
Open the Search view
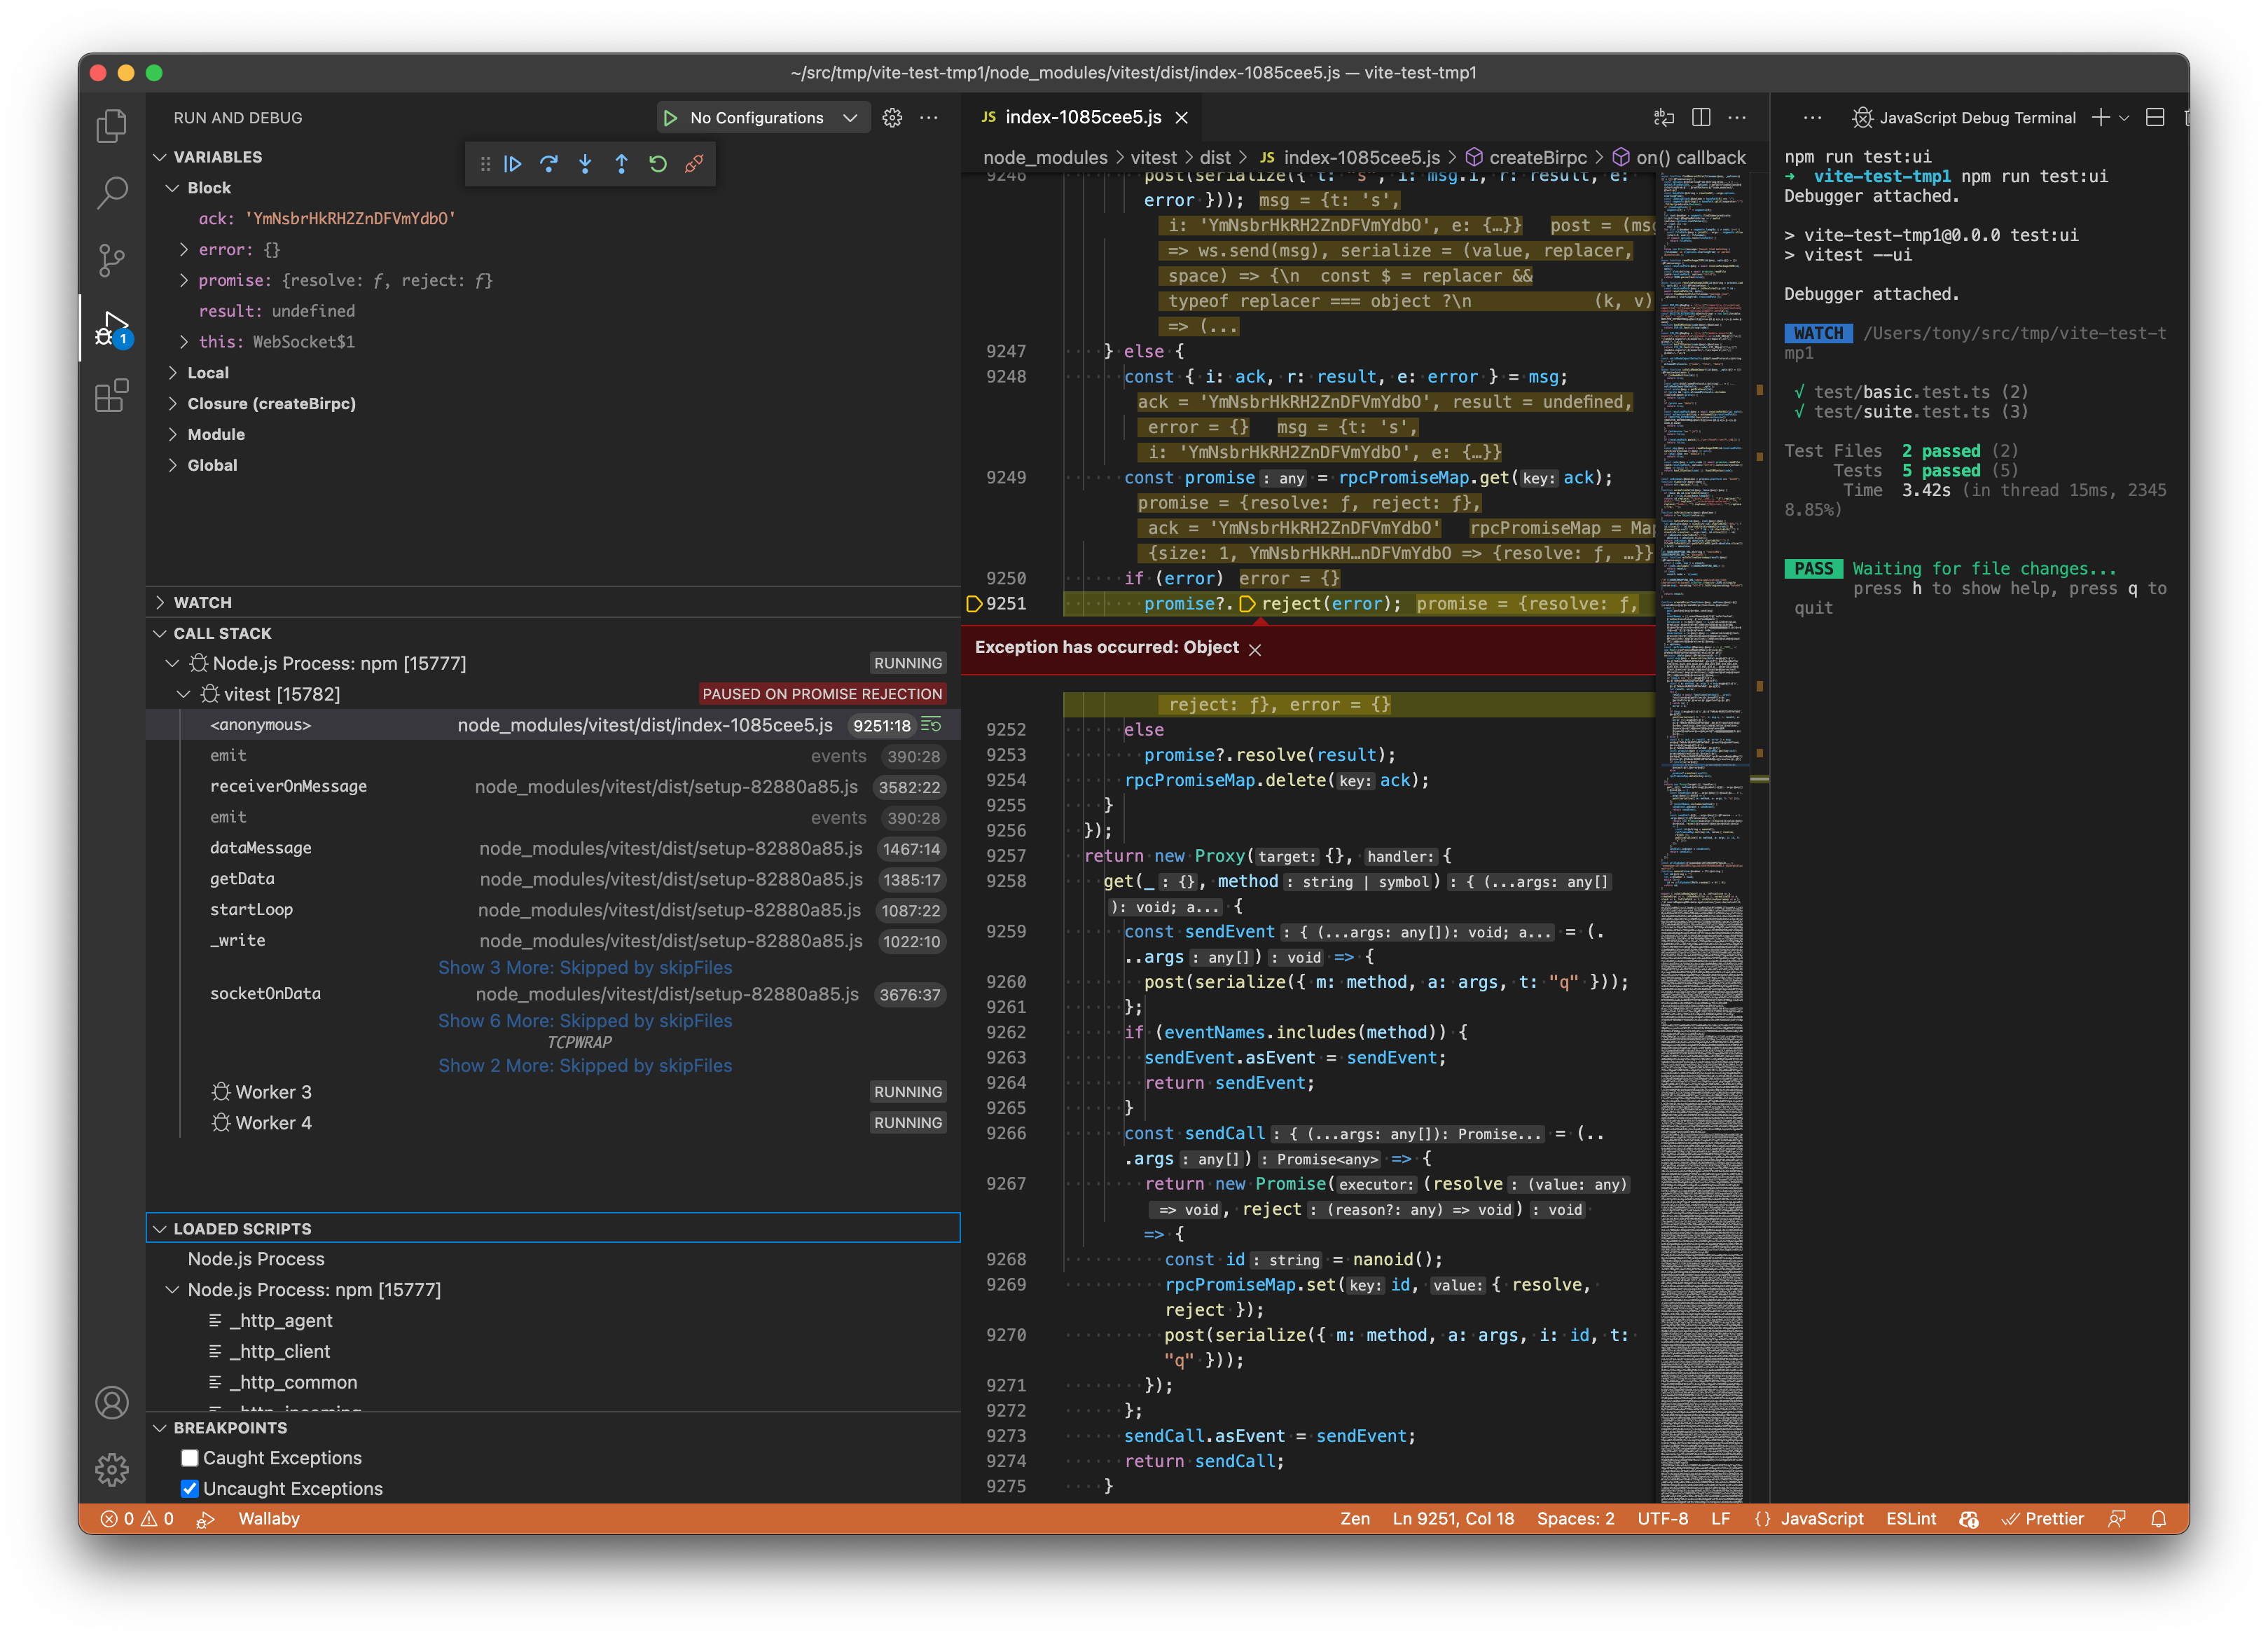click(x=111, y=192)
